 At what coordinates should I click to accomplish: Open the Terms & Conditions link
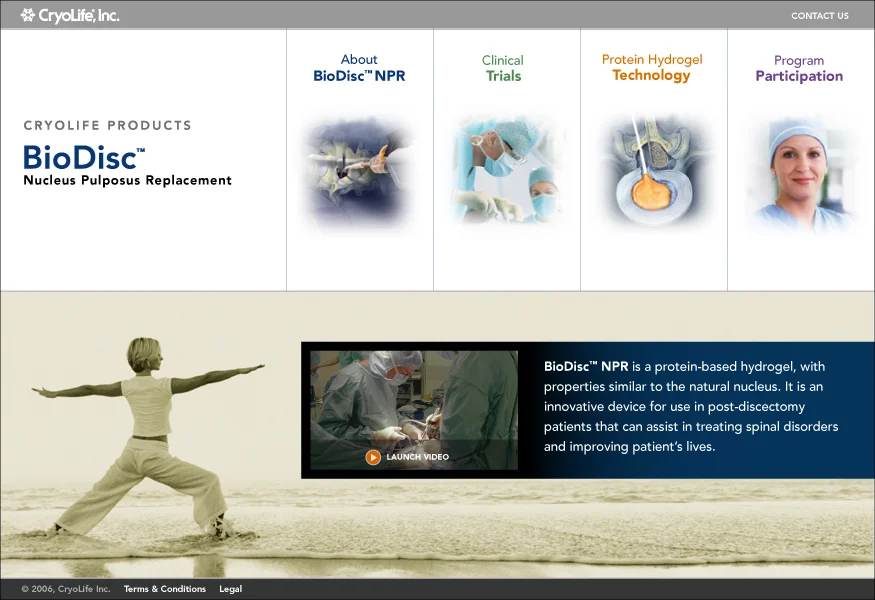click(x=165, y=589)
